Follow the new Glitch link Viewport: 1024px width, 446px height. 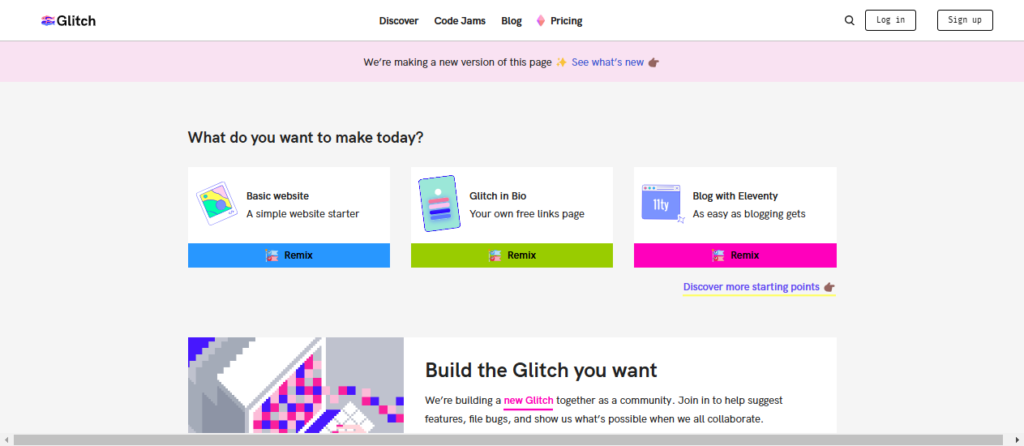click(x=528, y=400)
